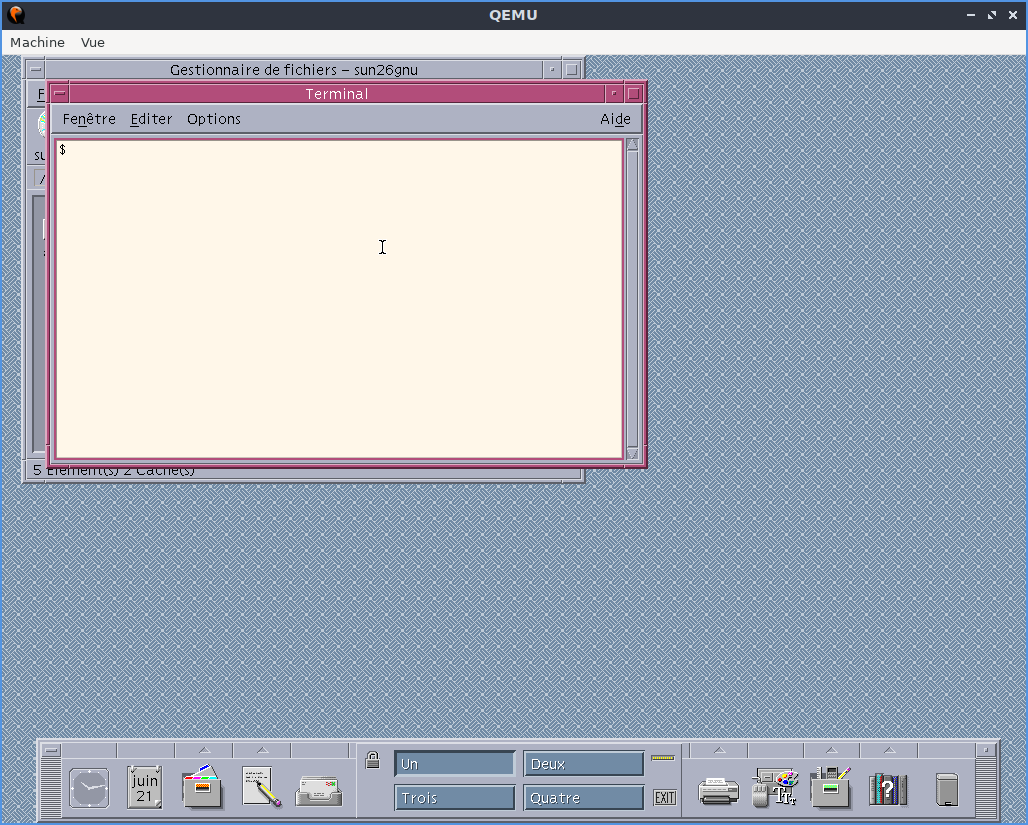Expand subpanel arrow above printer icon
1028x825 pixels.
pos(719,750)
